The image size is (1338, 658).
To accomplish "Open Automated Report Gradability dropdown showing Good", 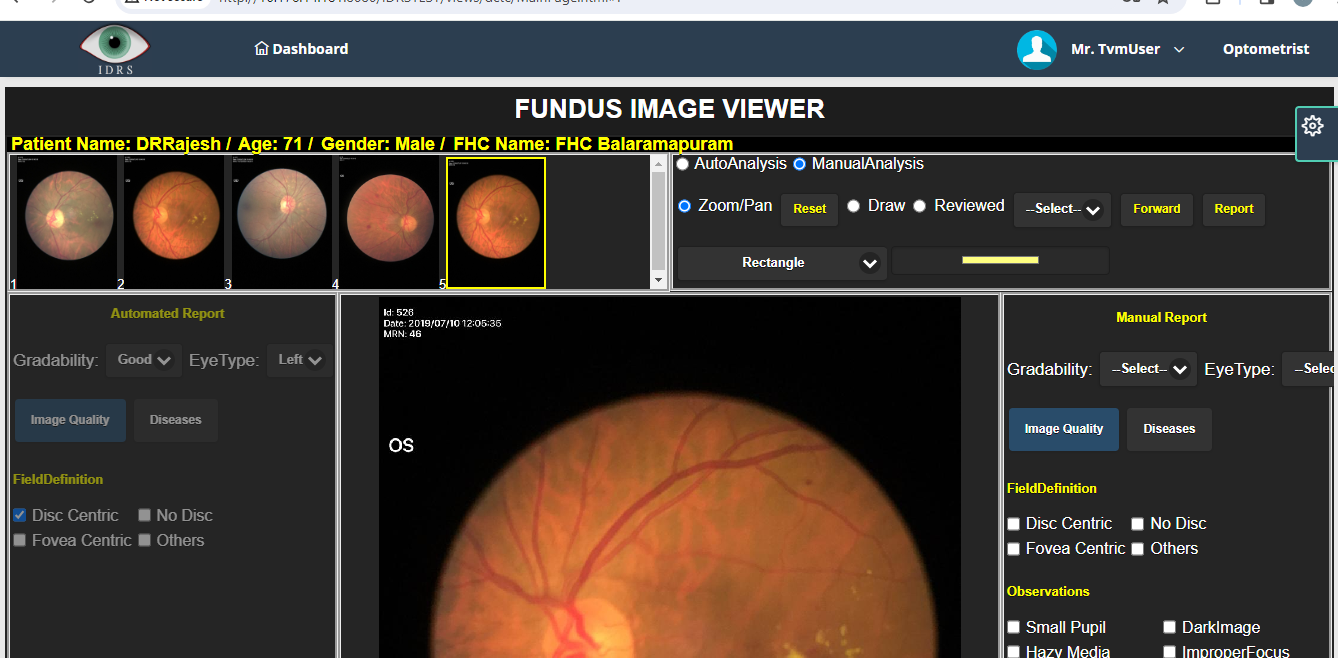I will pos(144,360).
